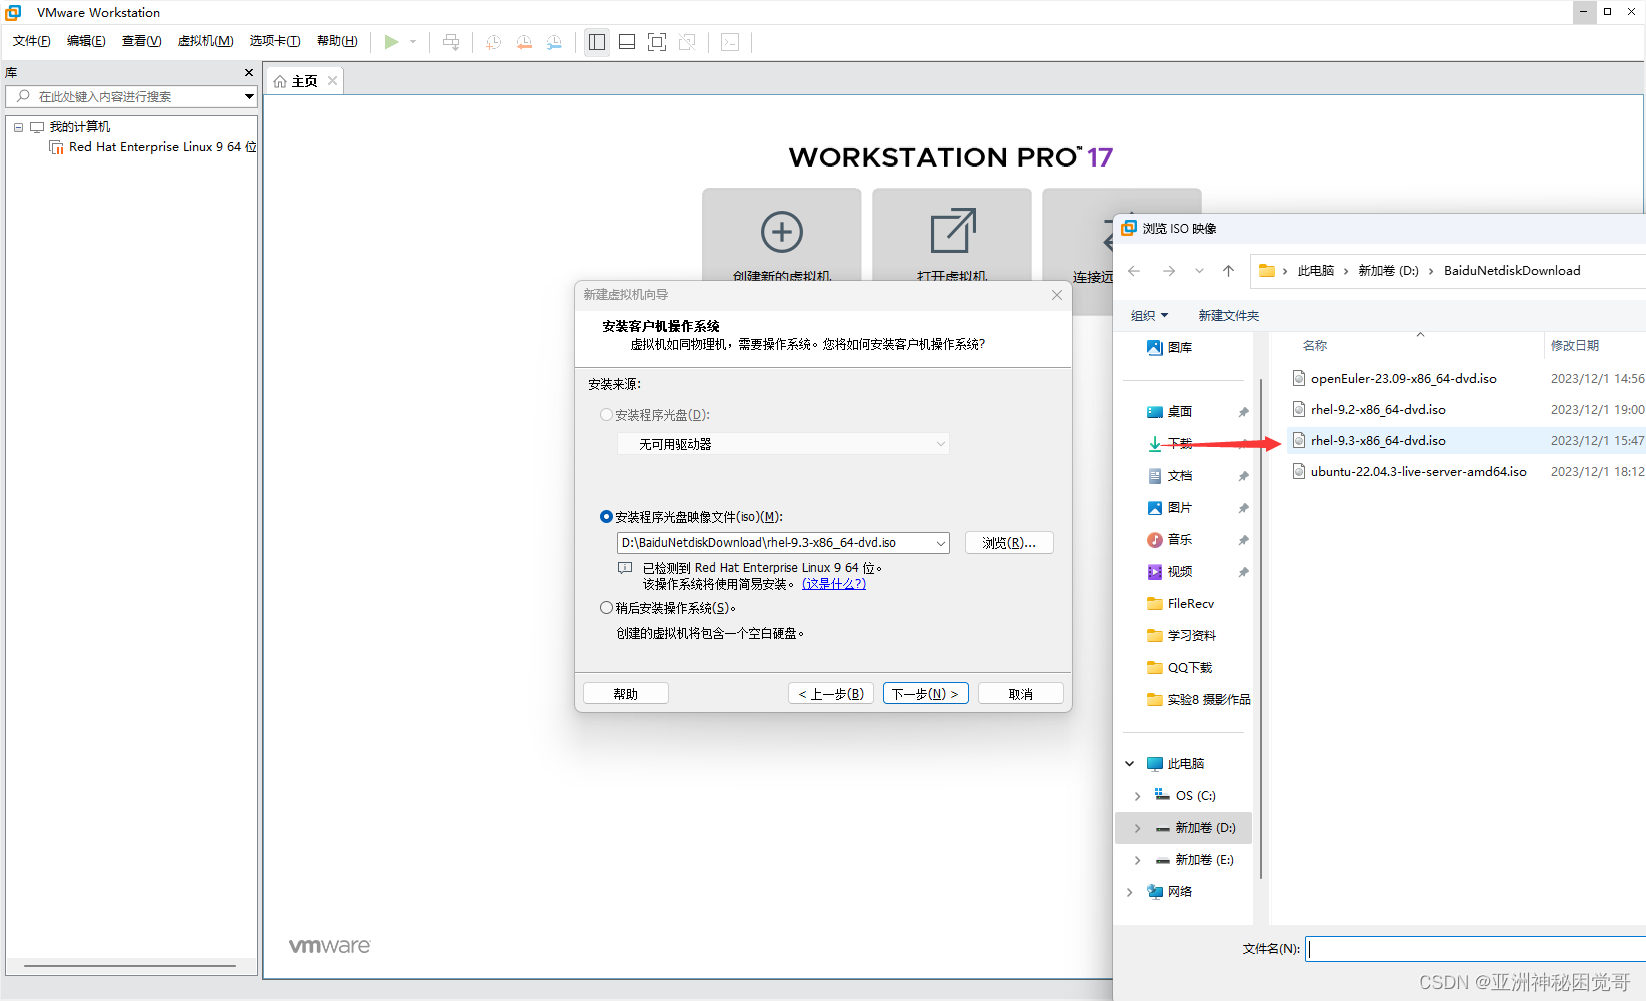This screenshot has height=1001, width=1646.
Task: Click the forward arrow in ISO browser
Action: point(1168,271)
